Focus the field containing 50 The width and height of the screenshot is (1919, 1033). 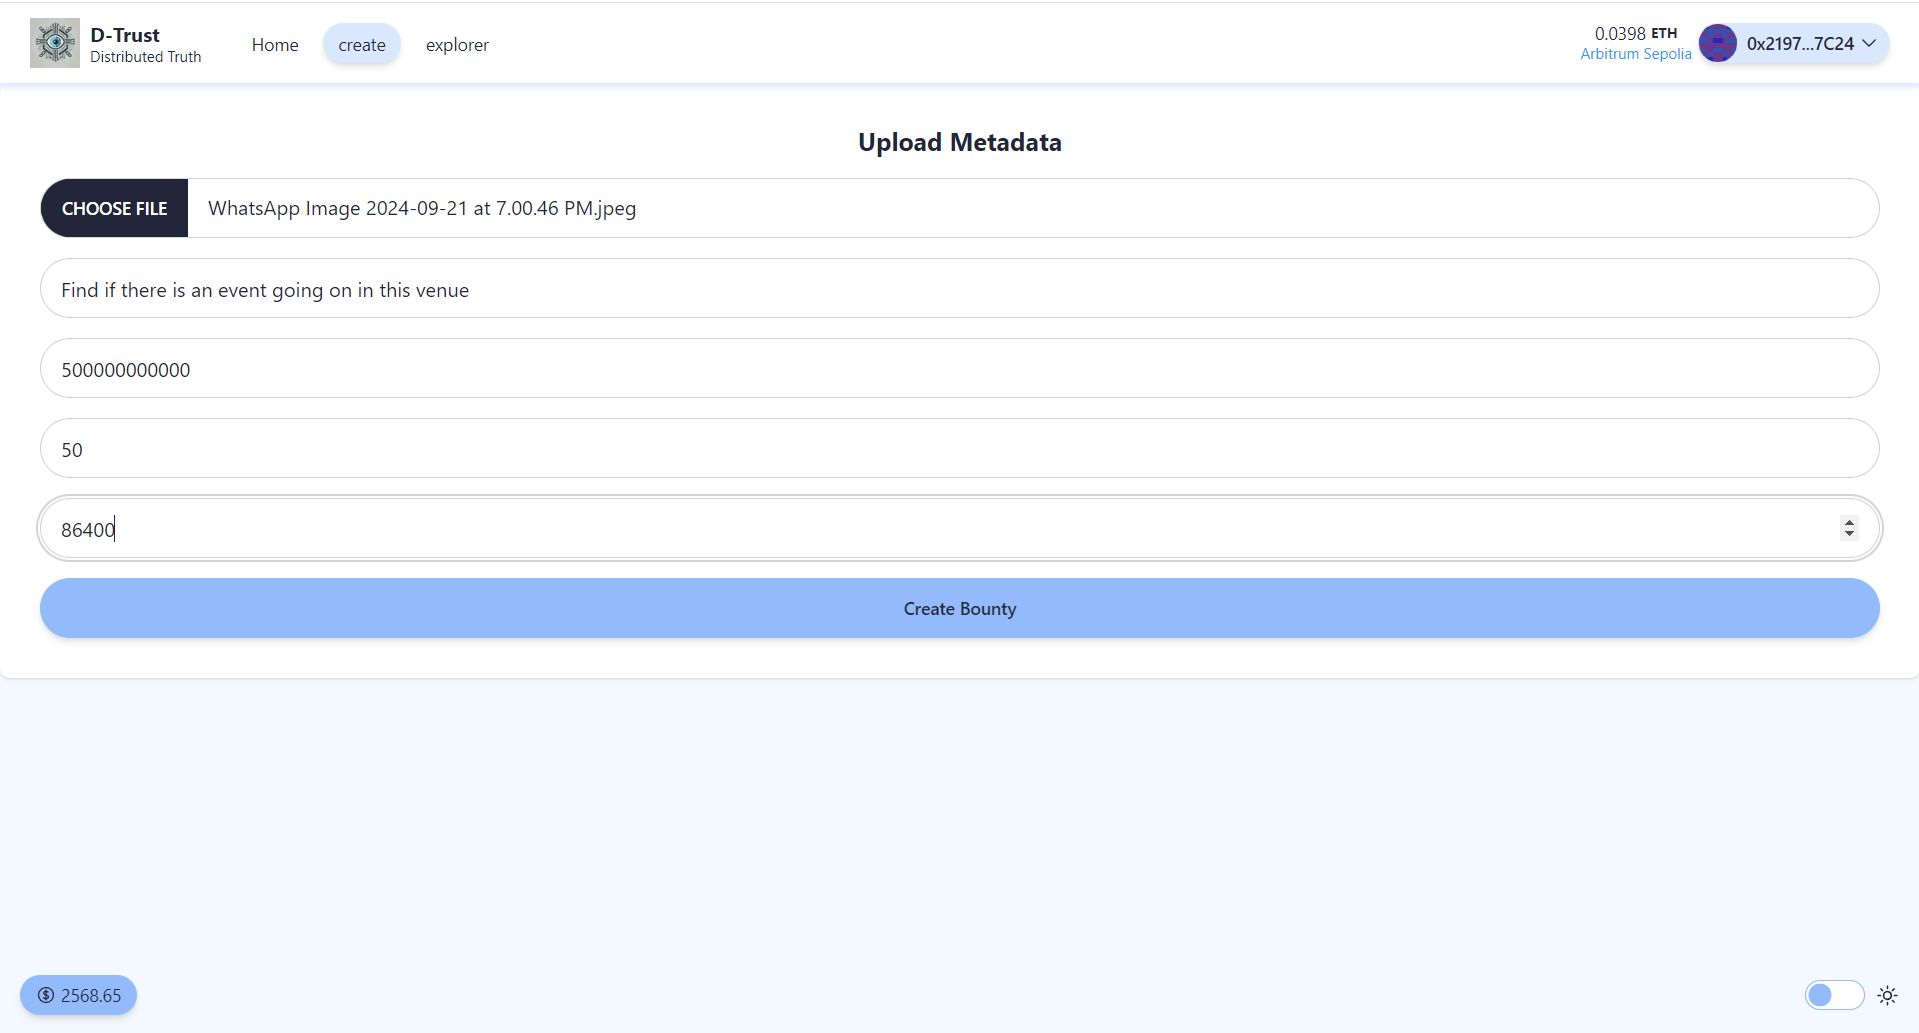[x=960, y=449]
